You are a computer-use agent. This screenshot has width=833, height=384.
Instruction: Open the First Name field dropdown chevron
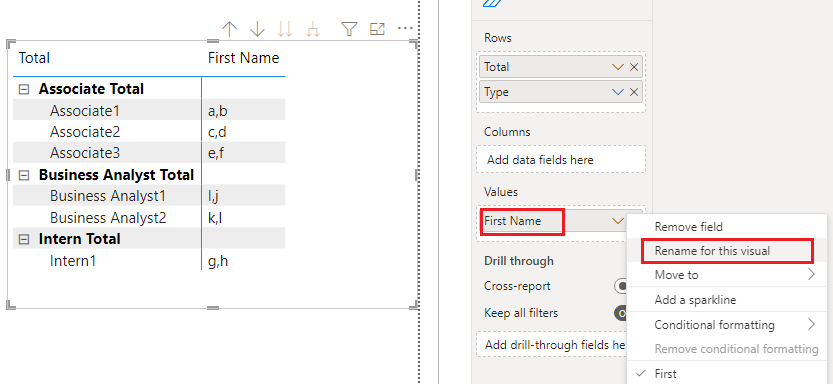(618, 221)
